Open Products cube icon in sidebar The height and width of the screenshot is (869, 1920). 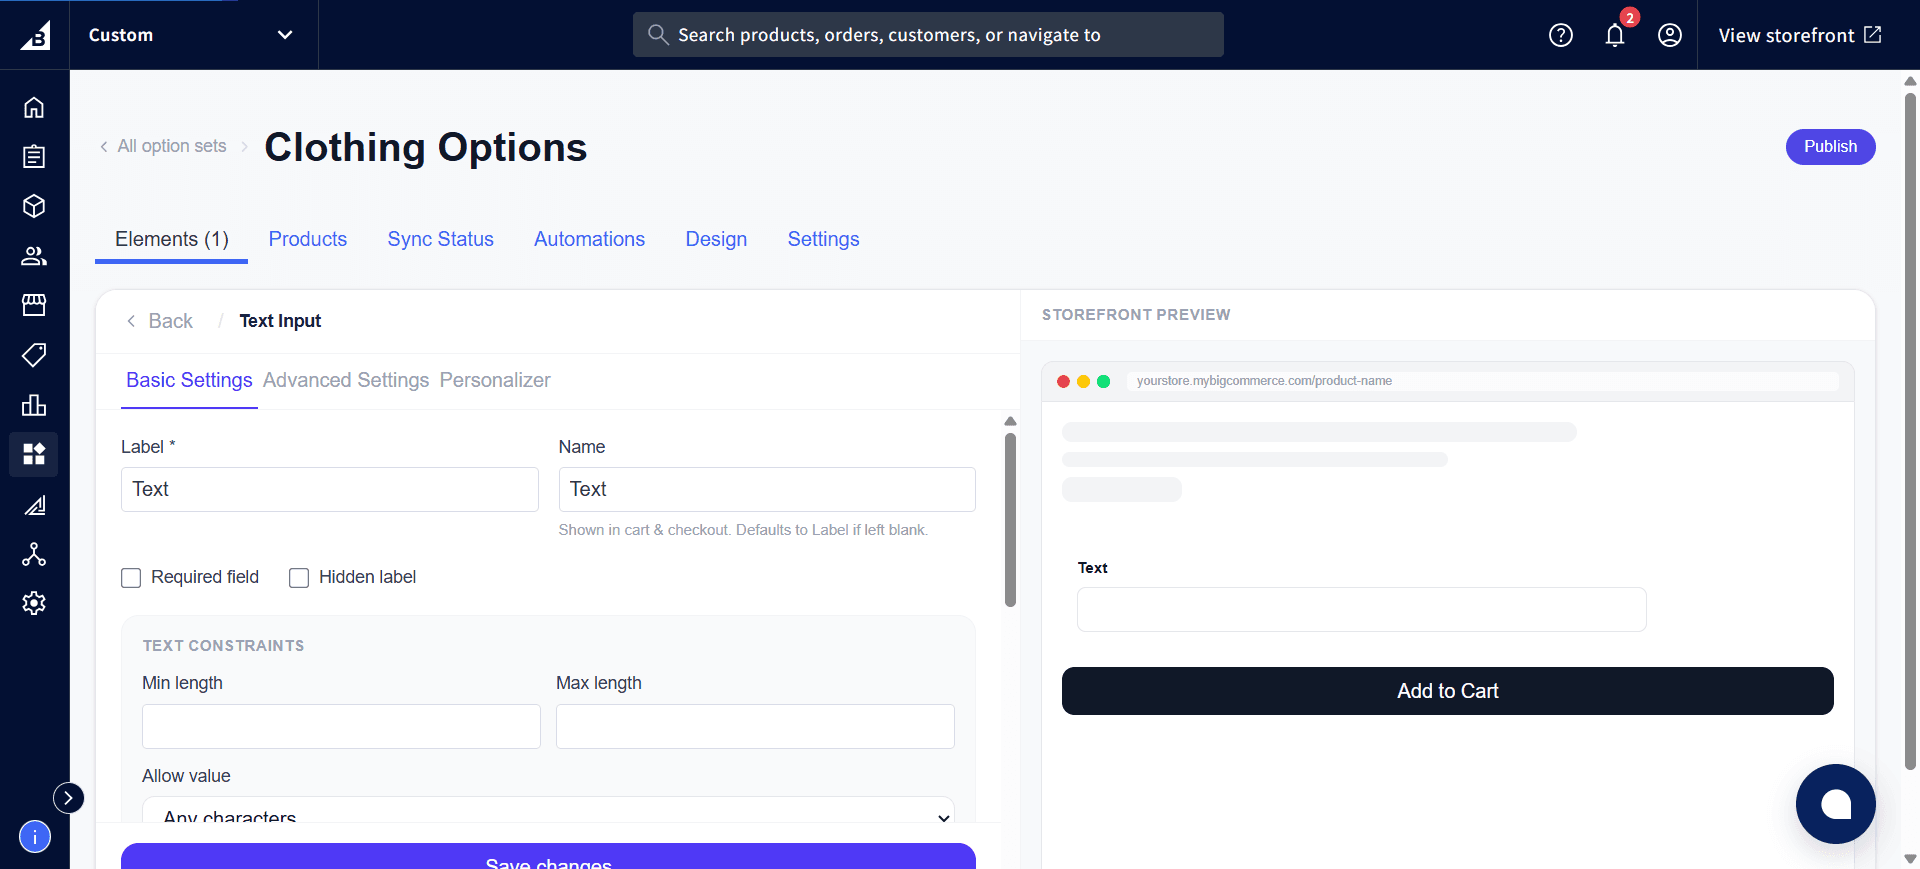click(34, 206)
